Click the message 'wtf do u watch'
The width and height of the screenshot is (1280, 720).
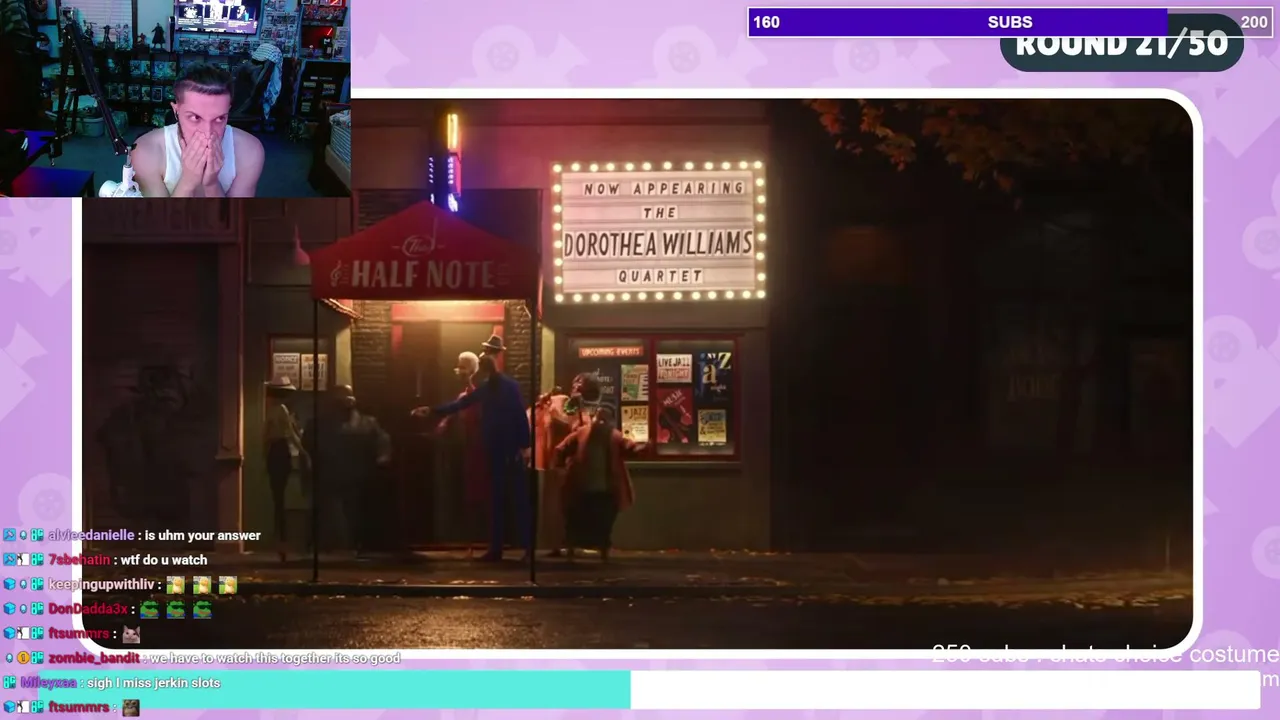tap(164, 560)
